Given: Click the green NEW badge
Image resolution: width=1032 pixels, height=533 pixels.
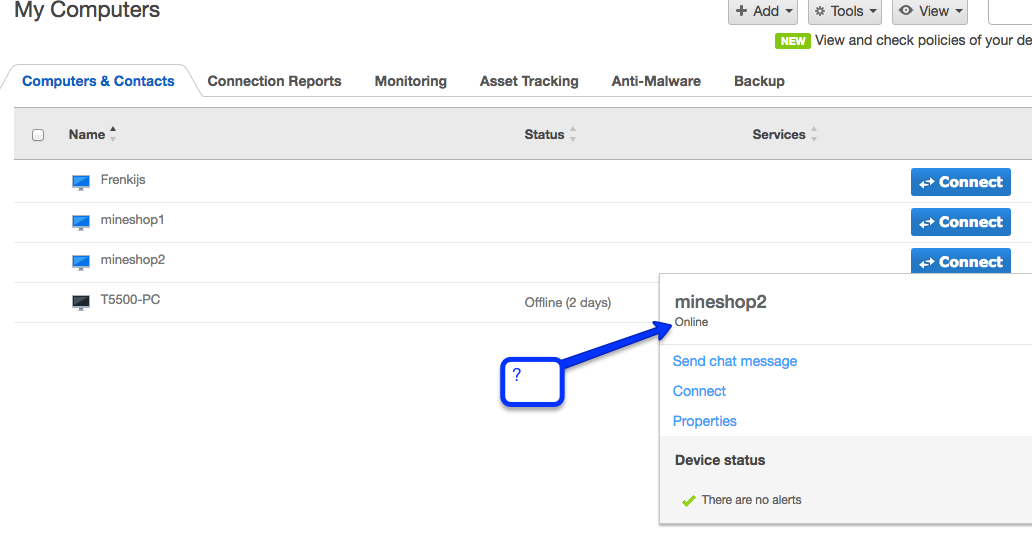Looking at the screenshot, I should 792,41.
